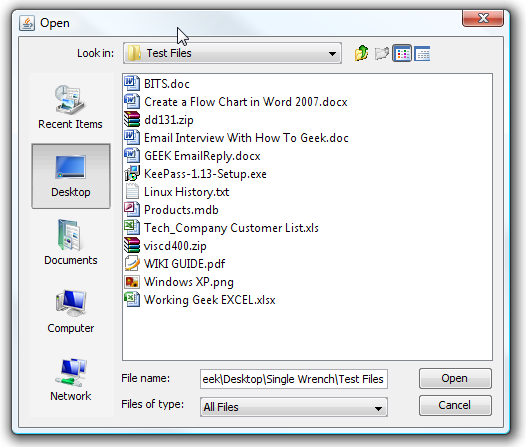Select the Desktop shortcut
526x447 pixels.
click(x=71, y=176)
